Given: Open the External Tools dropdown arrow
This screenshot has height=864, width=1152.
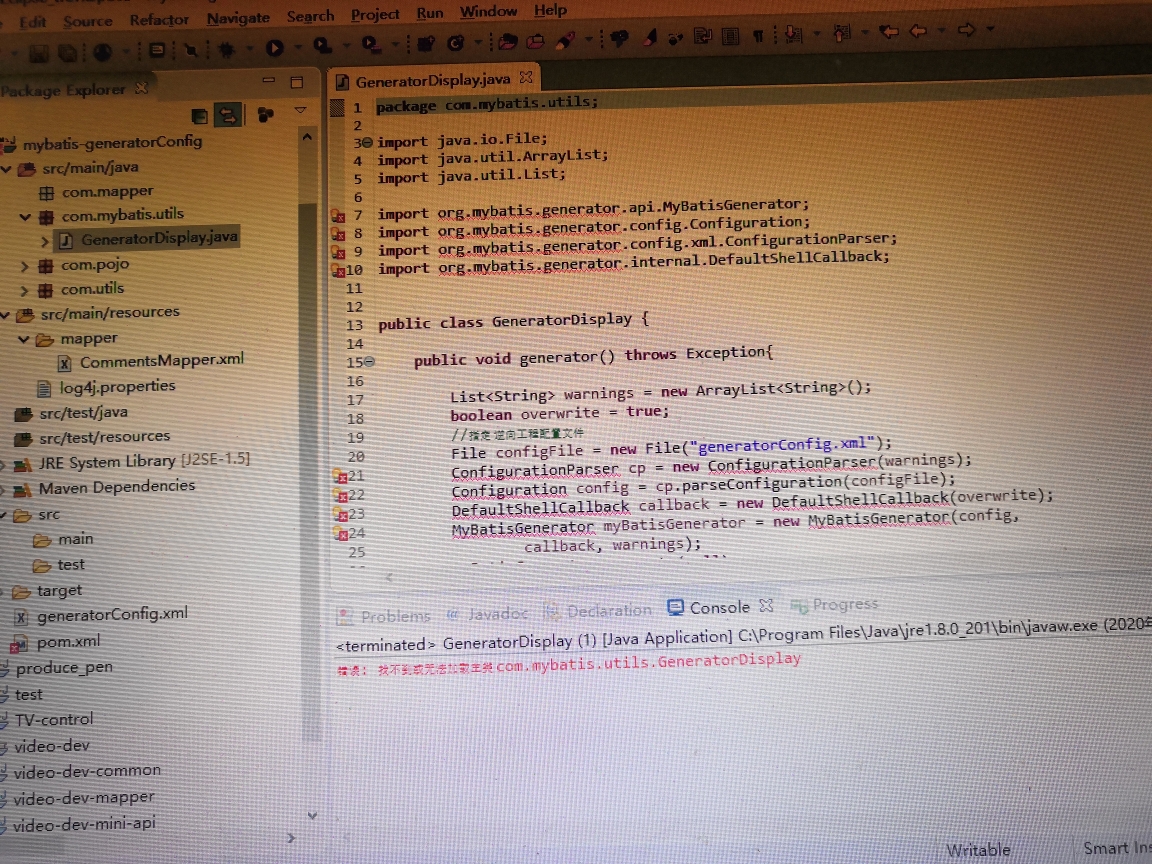Looking at the screenshot, I should click(395, 46).
